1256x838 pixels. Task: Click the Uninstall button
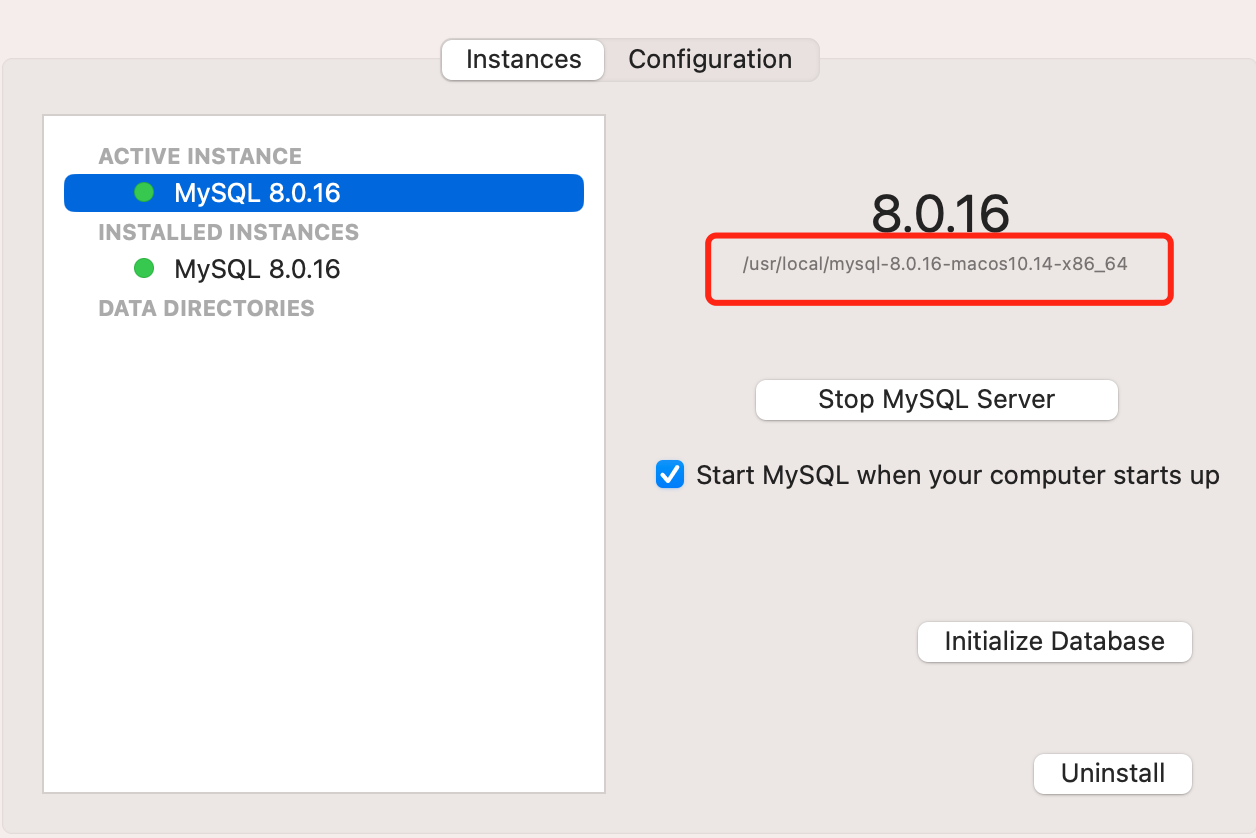coord(1113,774)
